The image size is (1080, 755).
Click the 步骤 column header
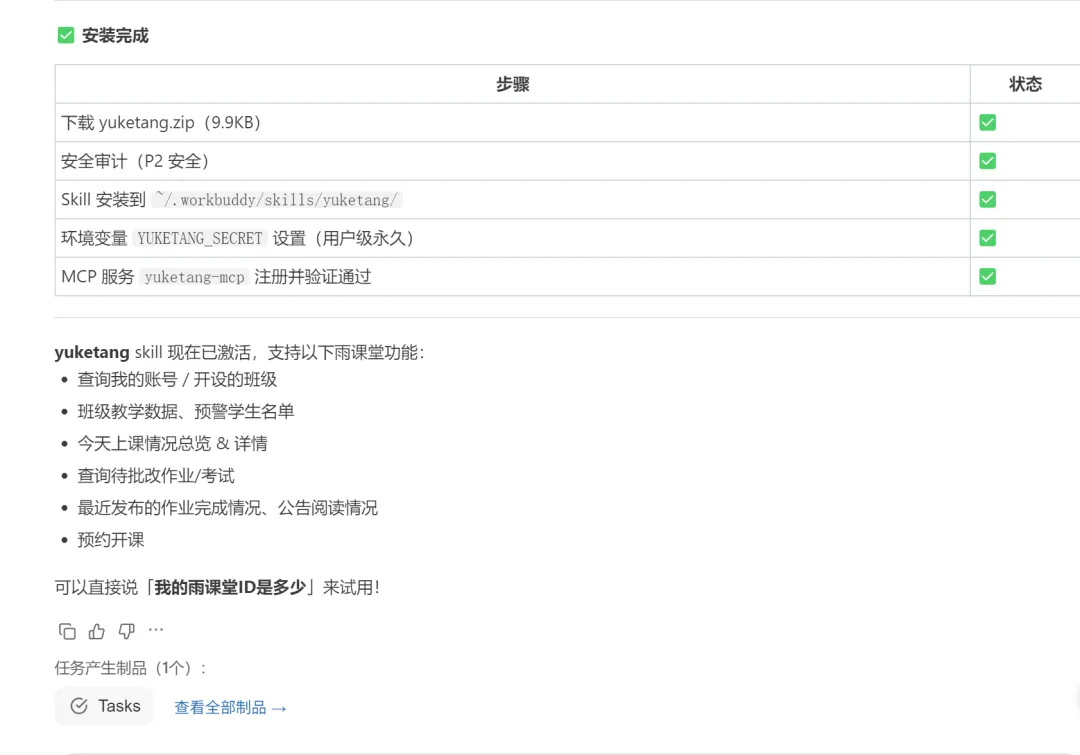pos(512,84)
